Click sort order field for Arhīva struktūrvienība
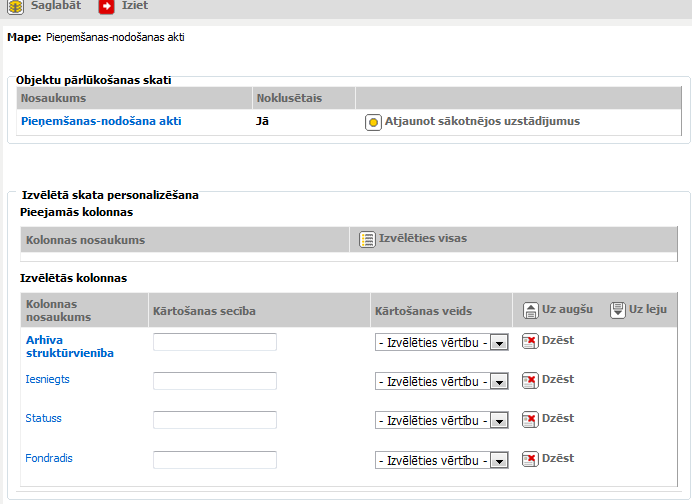Viewport: 692px width, 504px height. pos(214,342)
